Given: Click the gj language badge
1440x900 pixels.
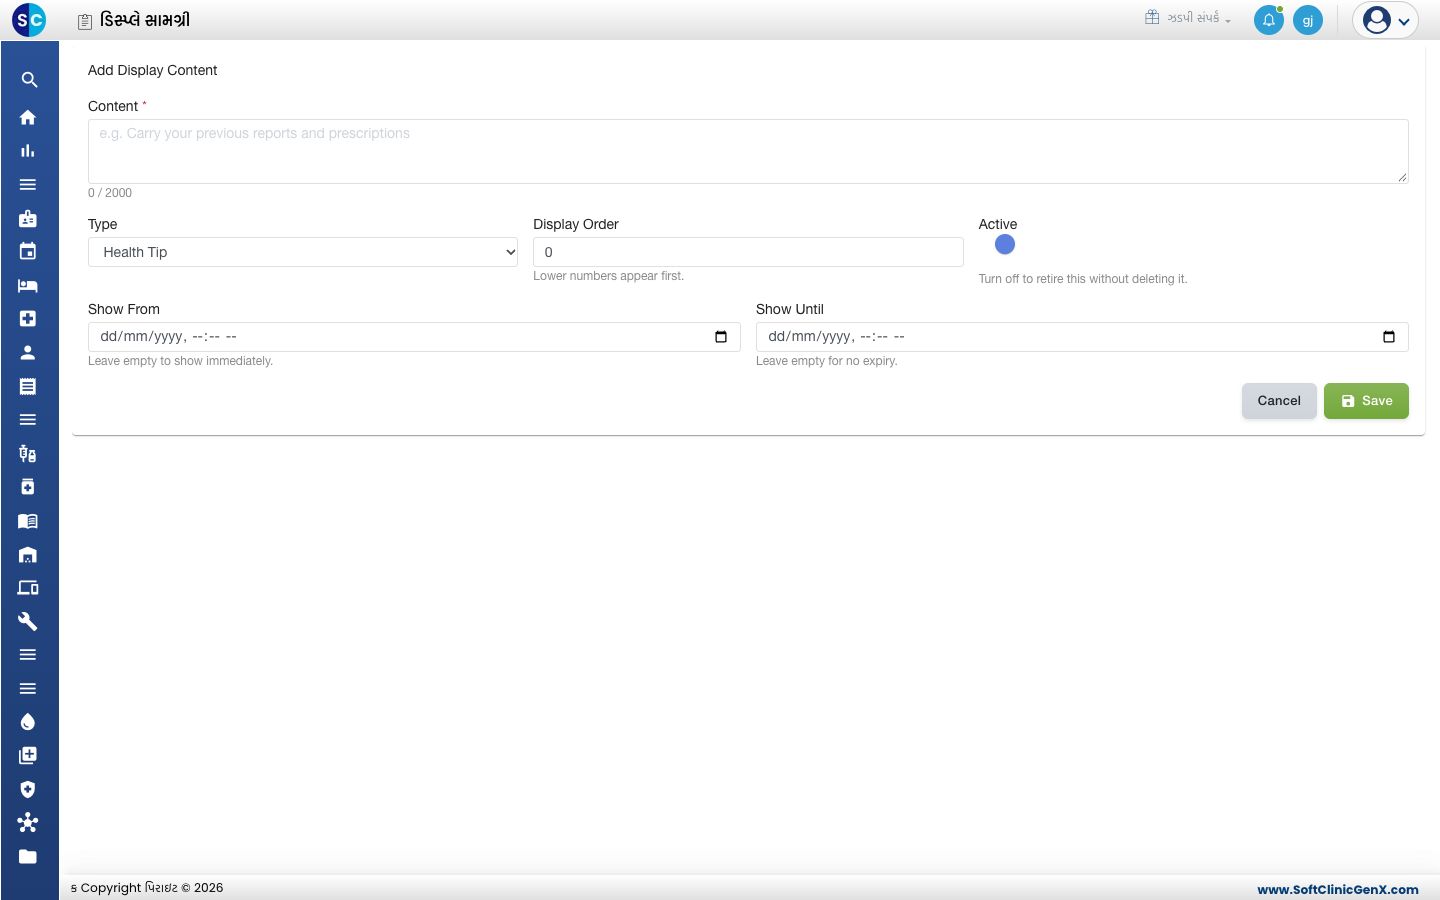Looking at the screenshot, I should pyautogui.click(x=1308, y=20).
